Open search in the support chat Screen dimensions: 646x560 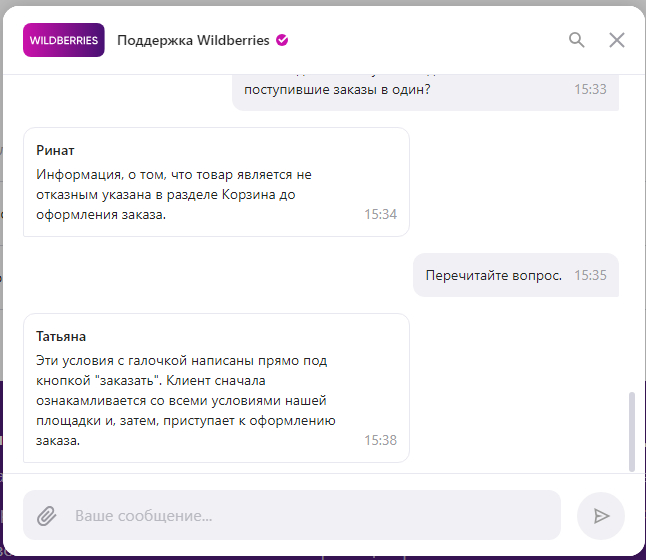click(576, 40)
